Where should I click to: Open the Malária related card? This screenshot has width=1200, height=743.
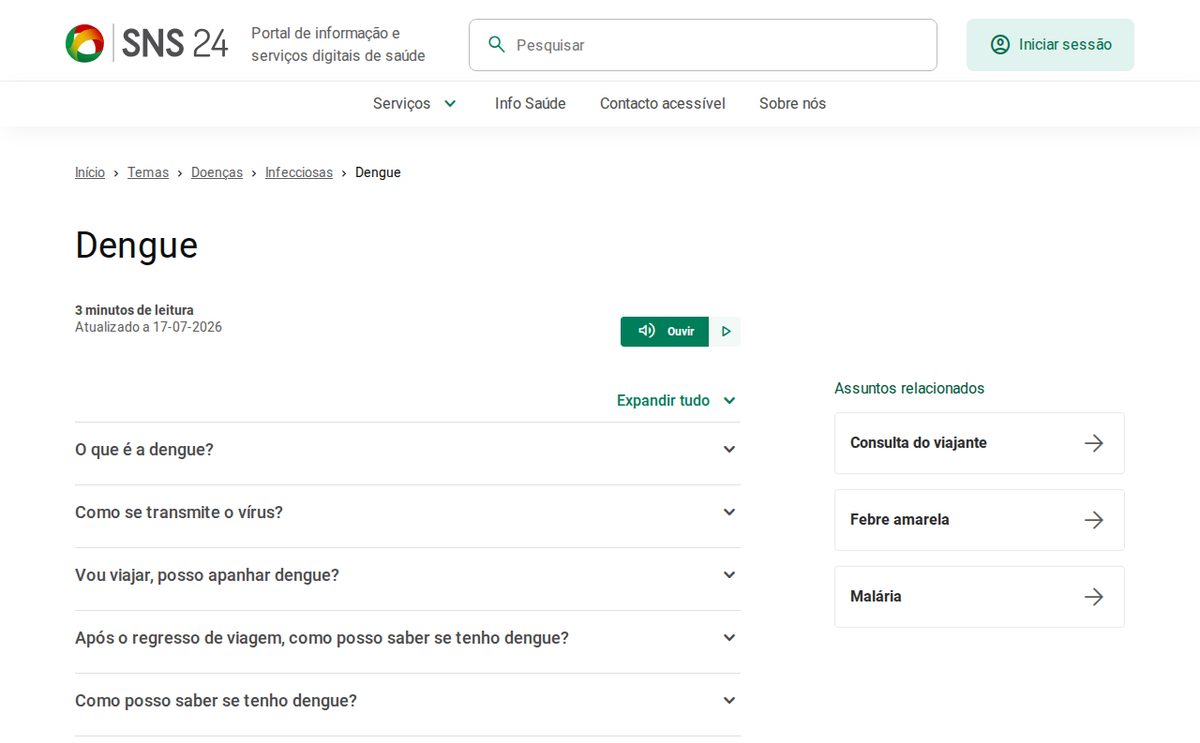[979, 597]
